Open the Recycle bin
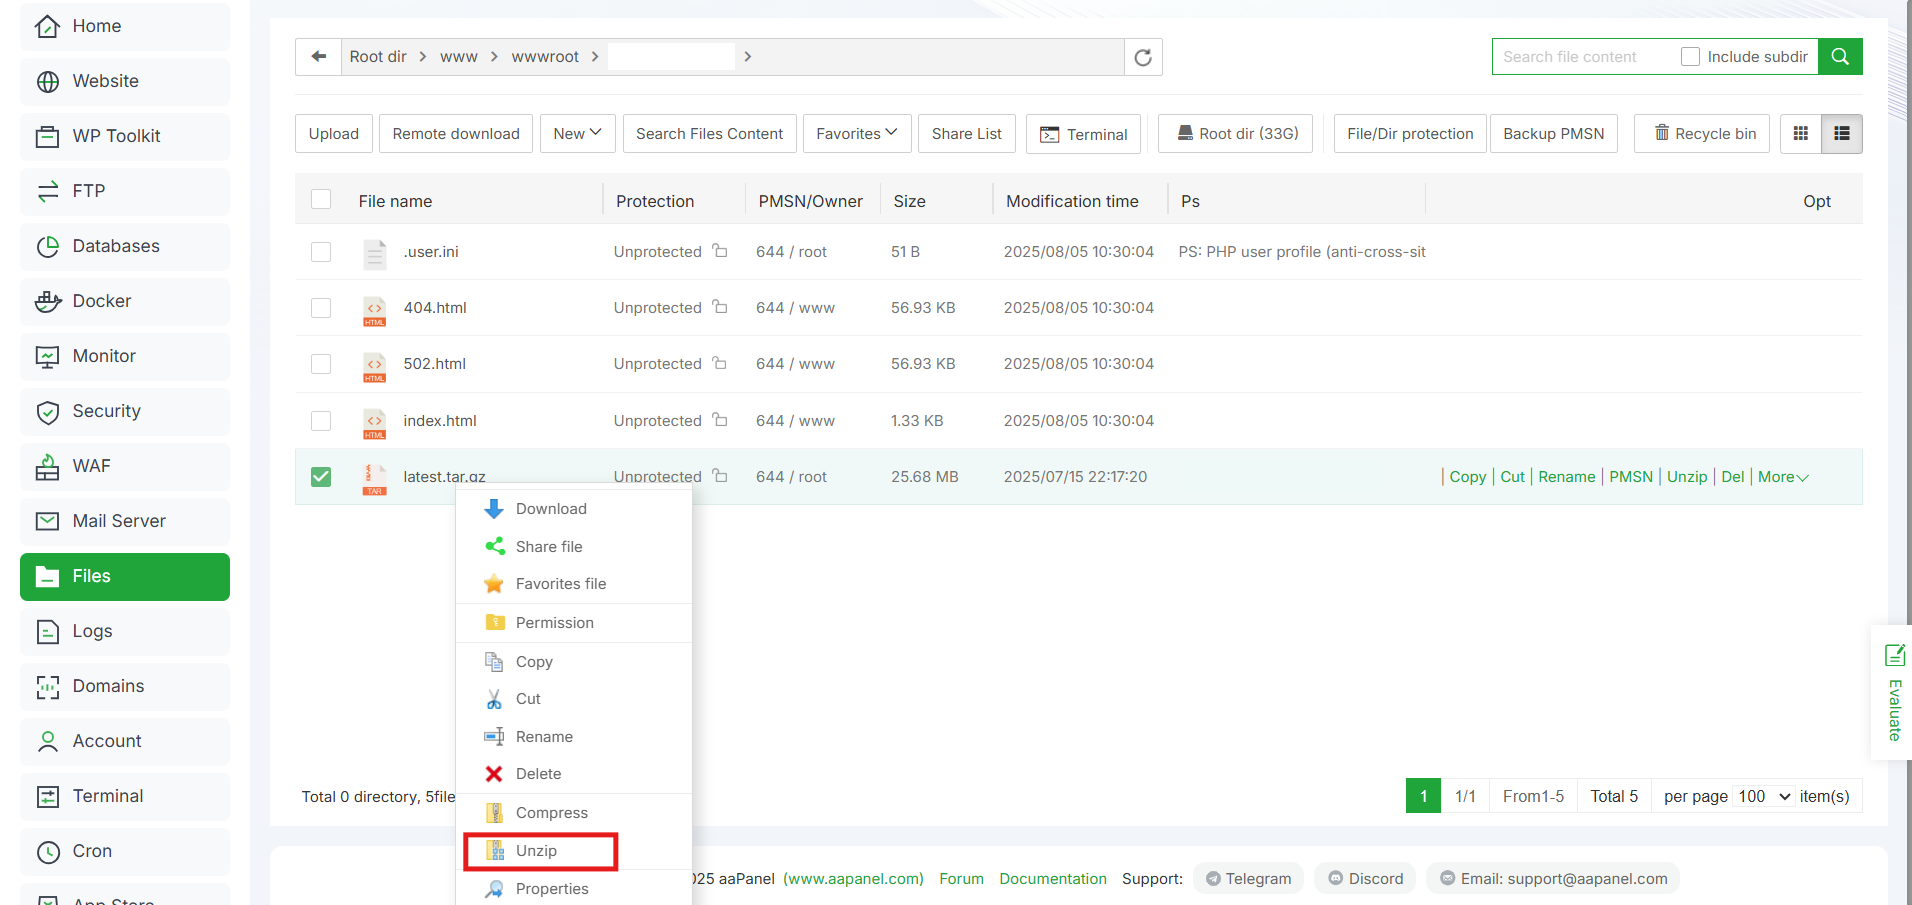This screenshot has width=1912, height=905. click(x=1701, y=133)
